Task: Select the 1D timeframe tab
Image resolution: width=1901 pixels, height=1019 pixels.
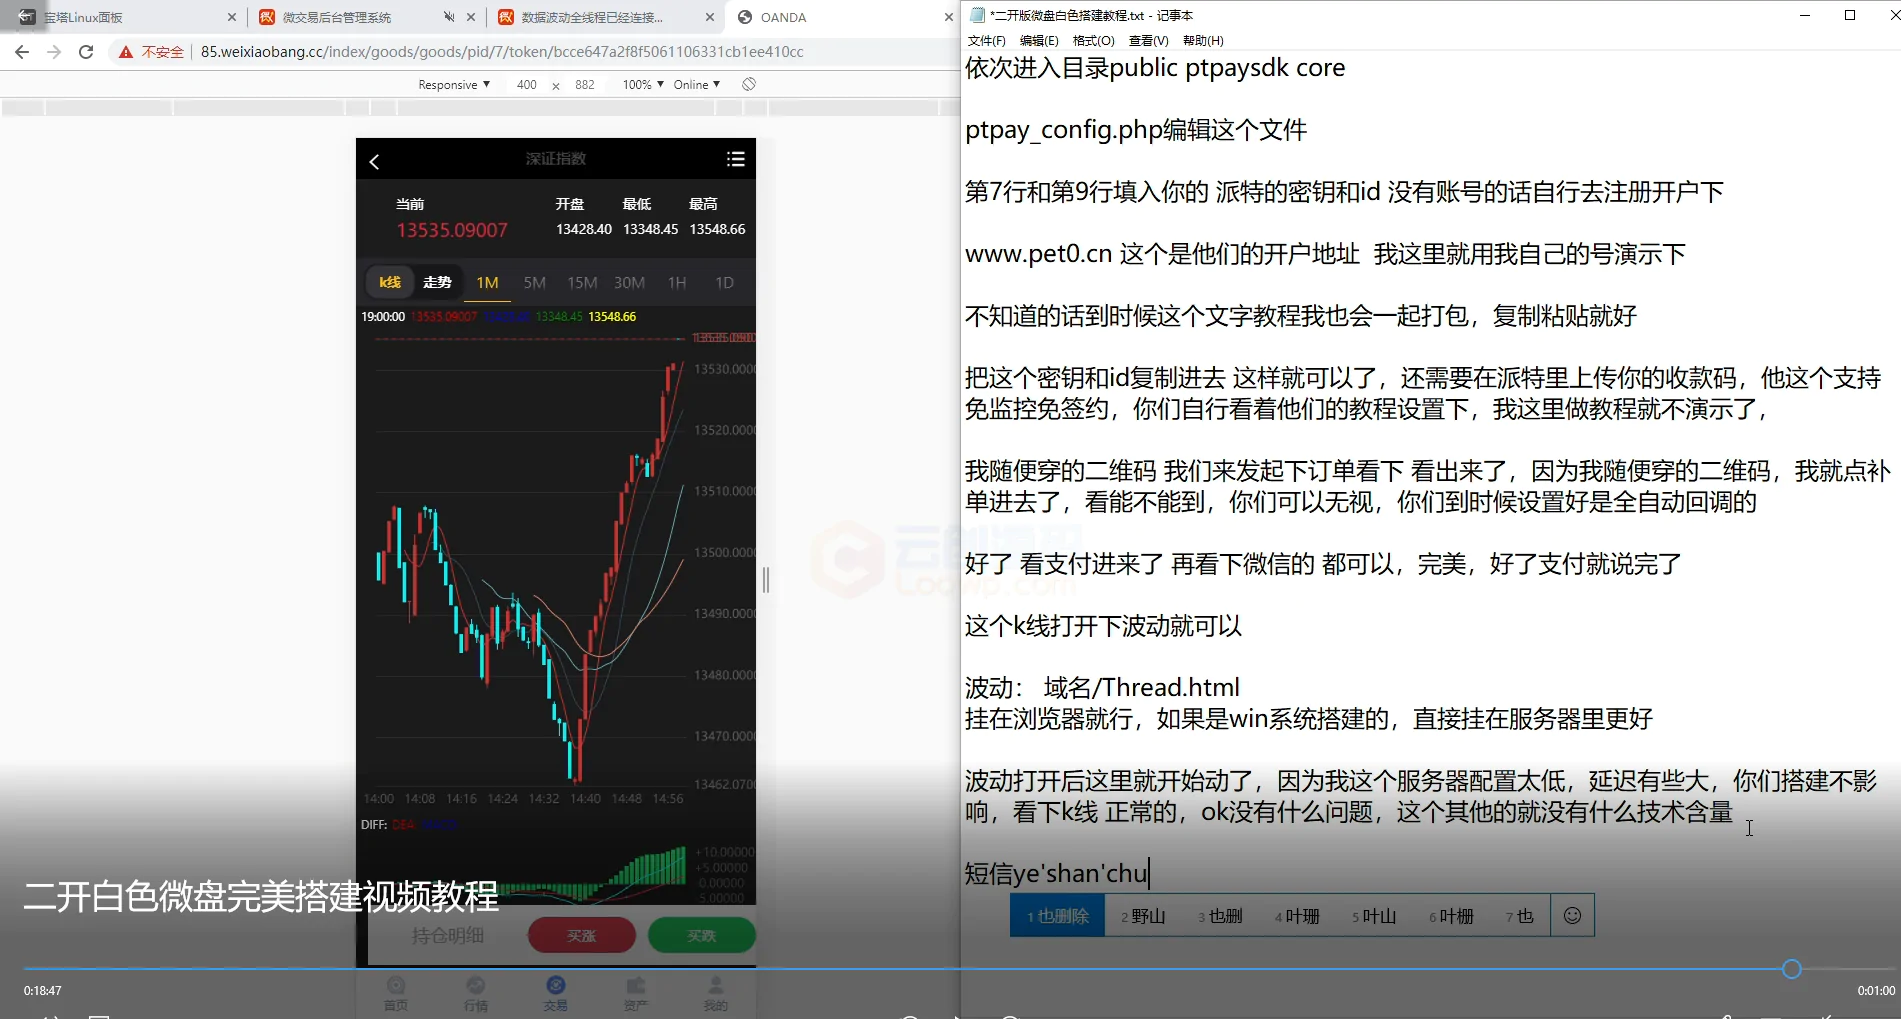Action: point(725,283)
